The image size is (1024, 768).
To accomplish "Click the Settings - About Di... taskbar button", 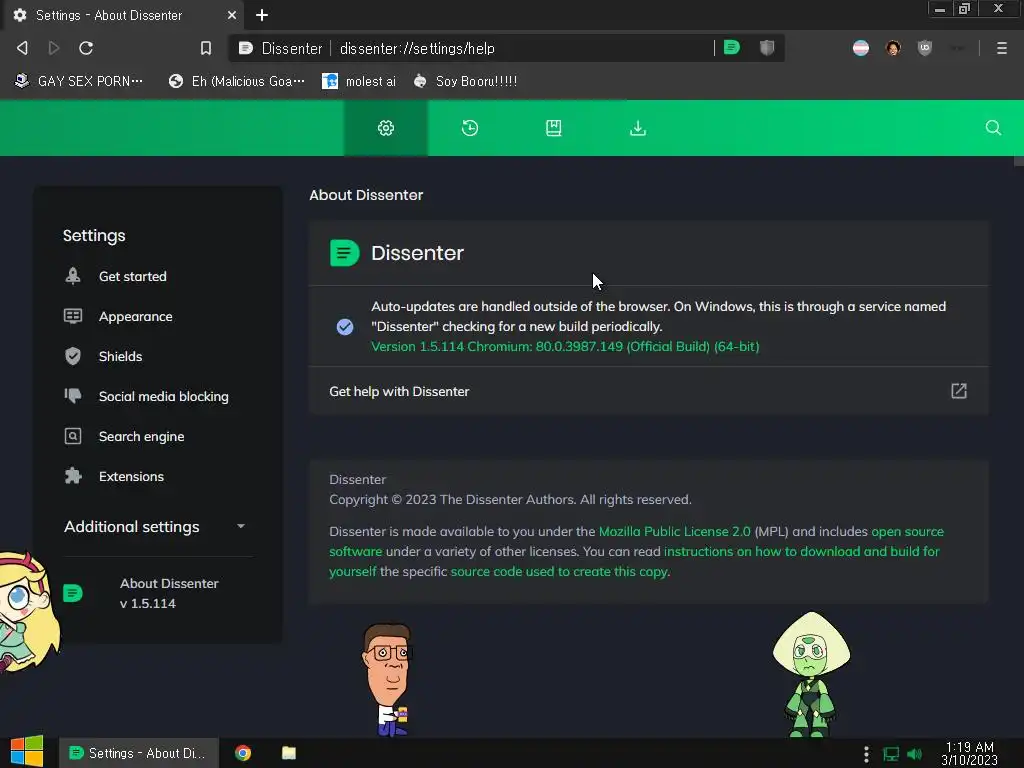I will 138,753.
